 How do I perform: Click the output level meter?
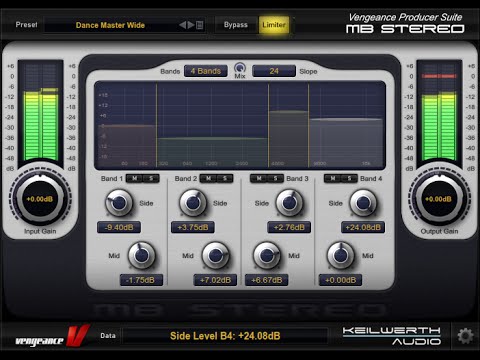point(439,113)
